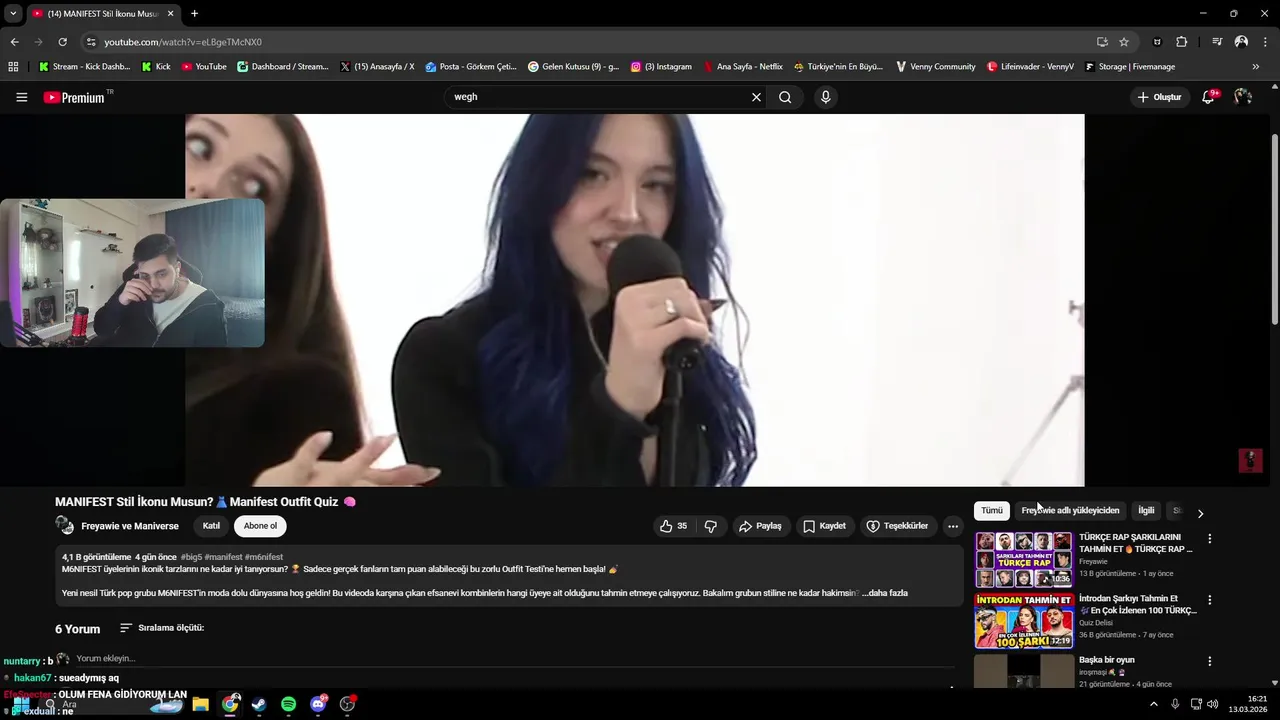Open more actions menu under the video
This screenshot has width=1280, height=720.
953,526
